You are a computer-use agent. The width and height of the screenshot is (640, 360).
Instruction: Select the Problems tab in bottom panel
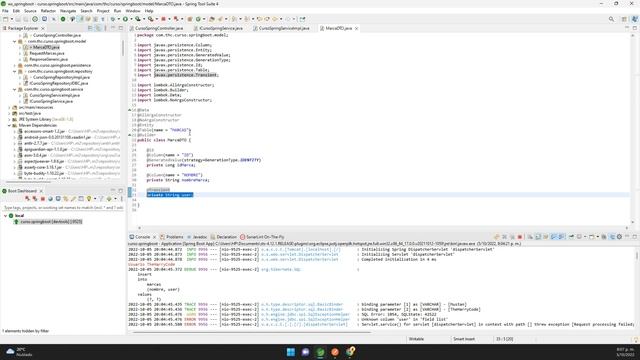pos(172,237)
